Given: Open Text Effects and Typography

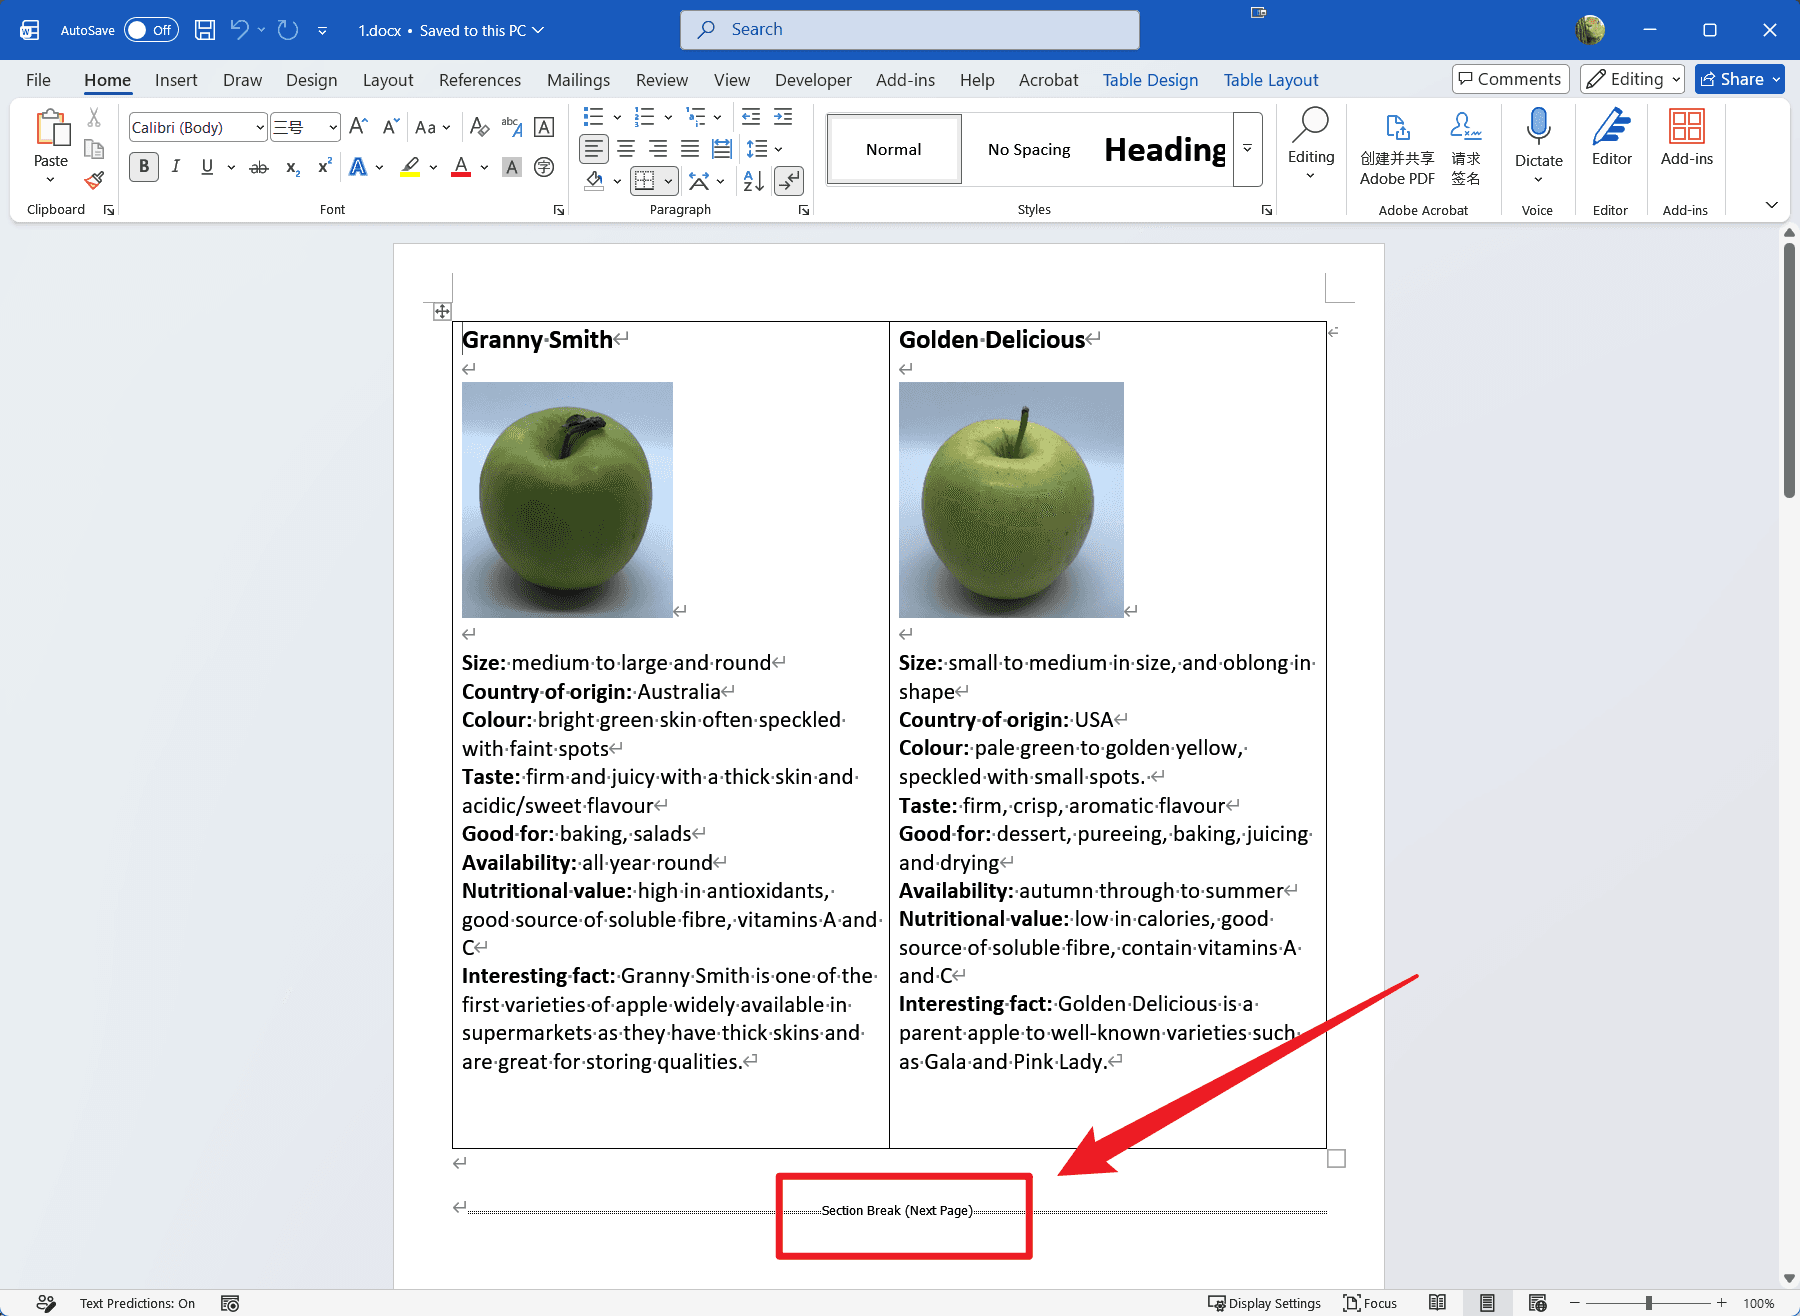Looking at the screenshot, I should (x=358, y=167).
